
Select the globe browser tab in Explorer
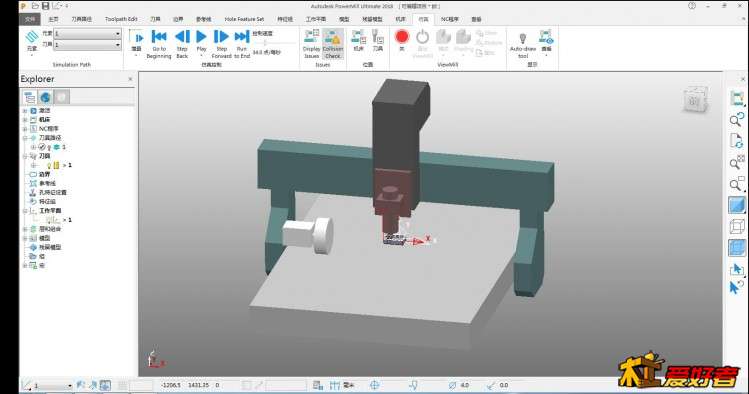point(45,97)
